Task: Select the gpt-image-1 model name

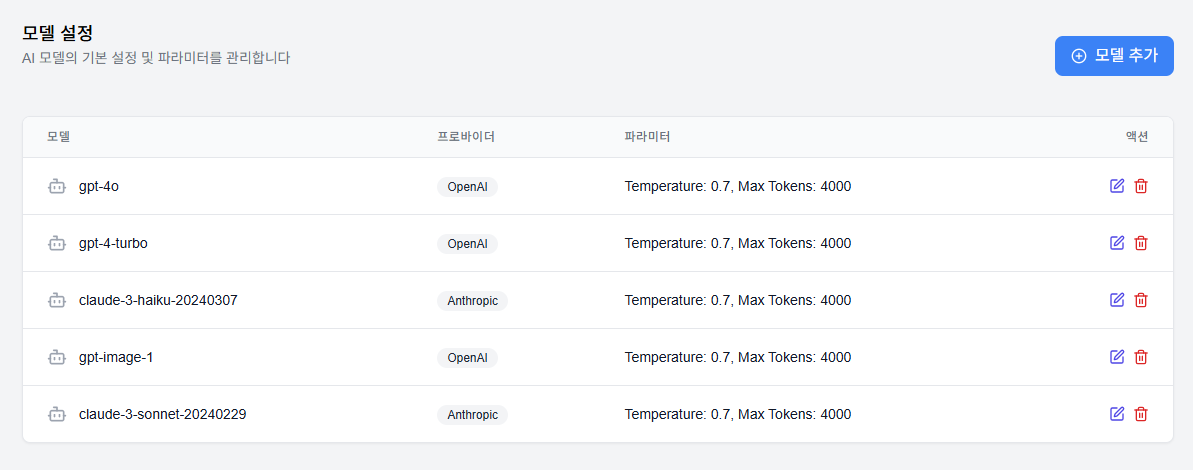Action: (116, 357)
